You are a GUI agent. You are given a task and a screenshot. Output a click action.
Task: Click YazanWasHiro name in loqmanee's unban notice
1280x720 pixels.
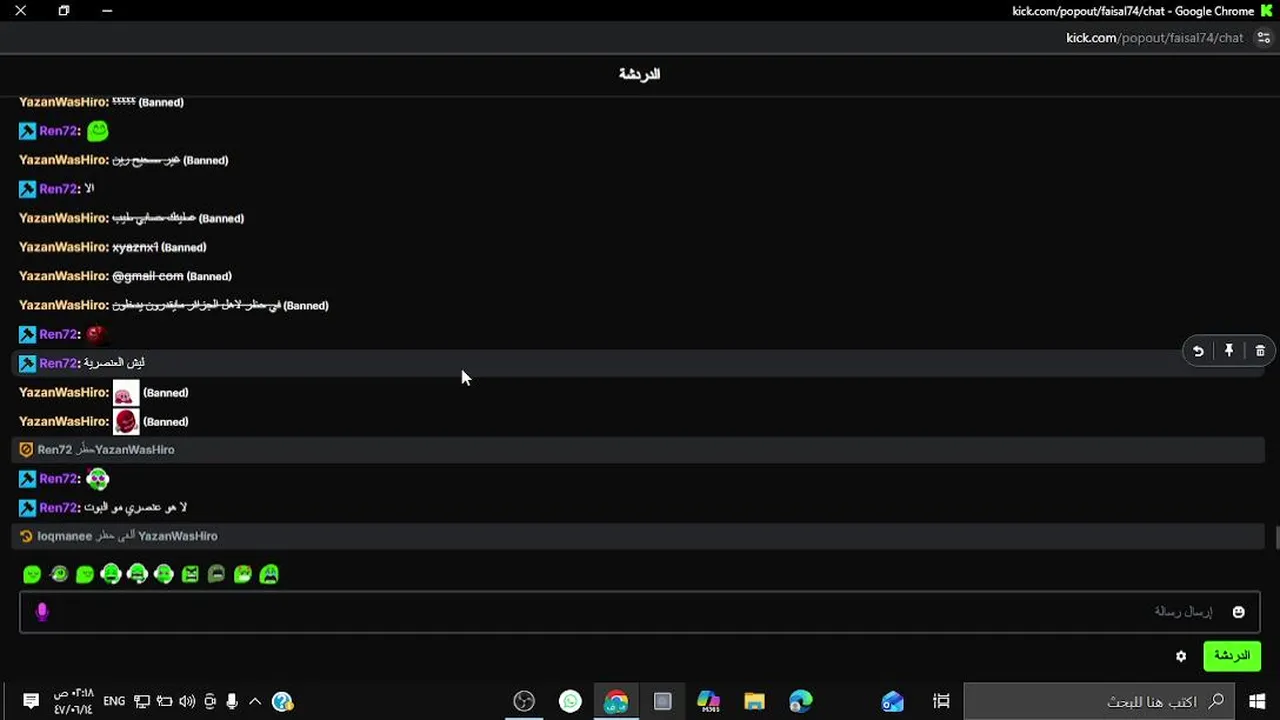pos(177,536)
